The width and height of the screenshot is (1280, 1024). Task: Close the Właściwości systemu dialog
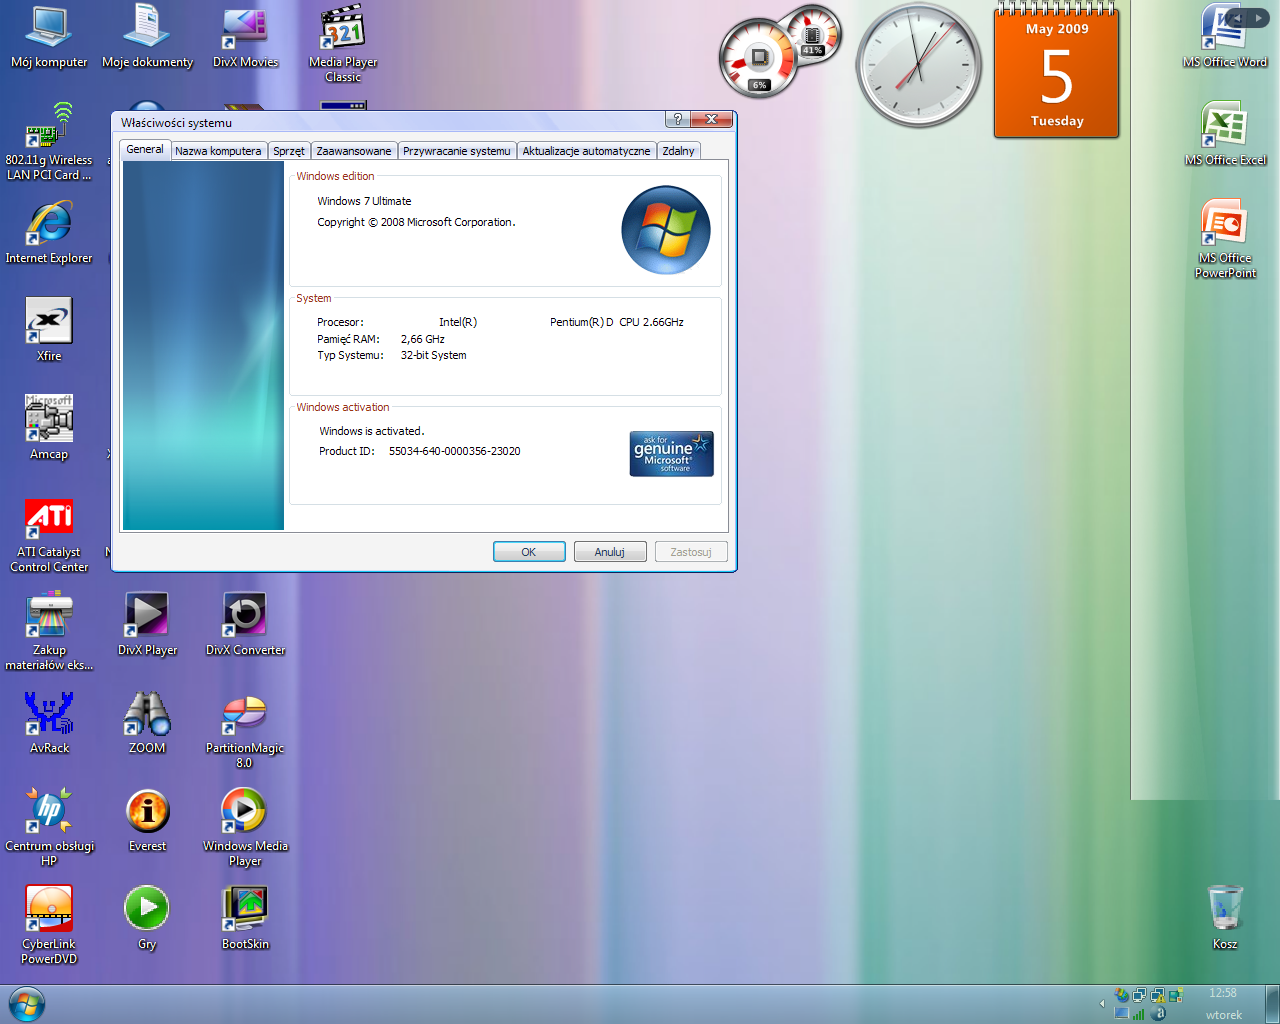[712, 119]
